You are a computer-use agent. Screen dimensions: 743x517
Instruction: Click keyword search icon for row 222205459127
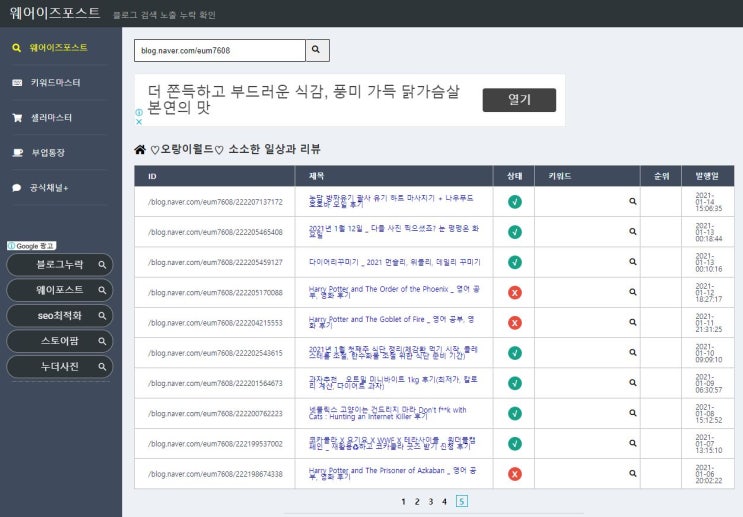633,262
